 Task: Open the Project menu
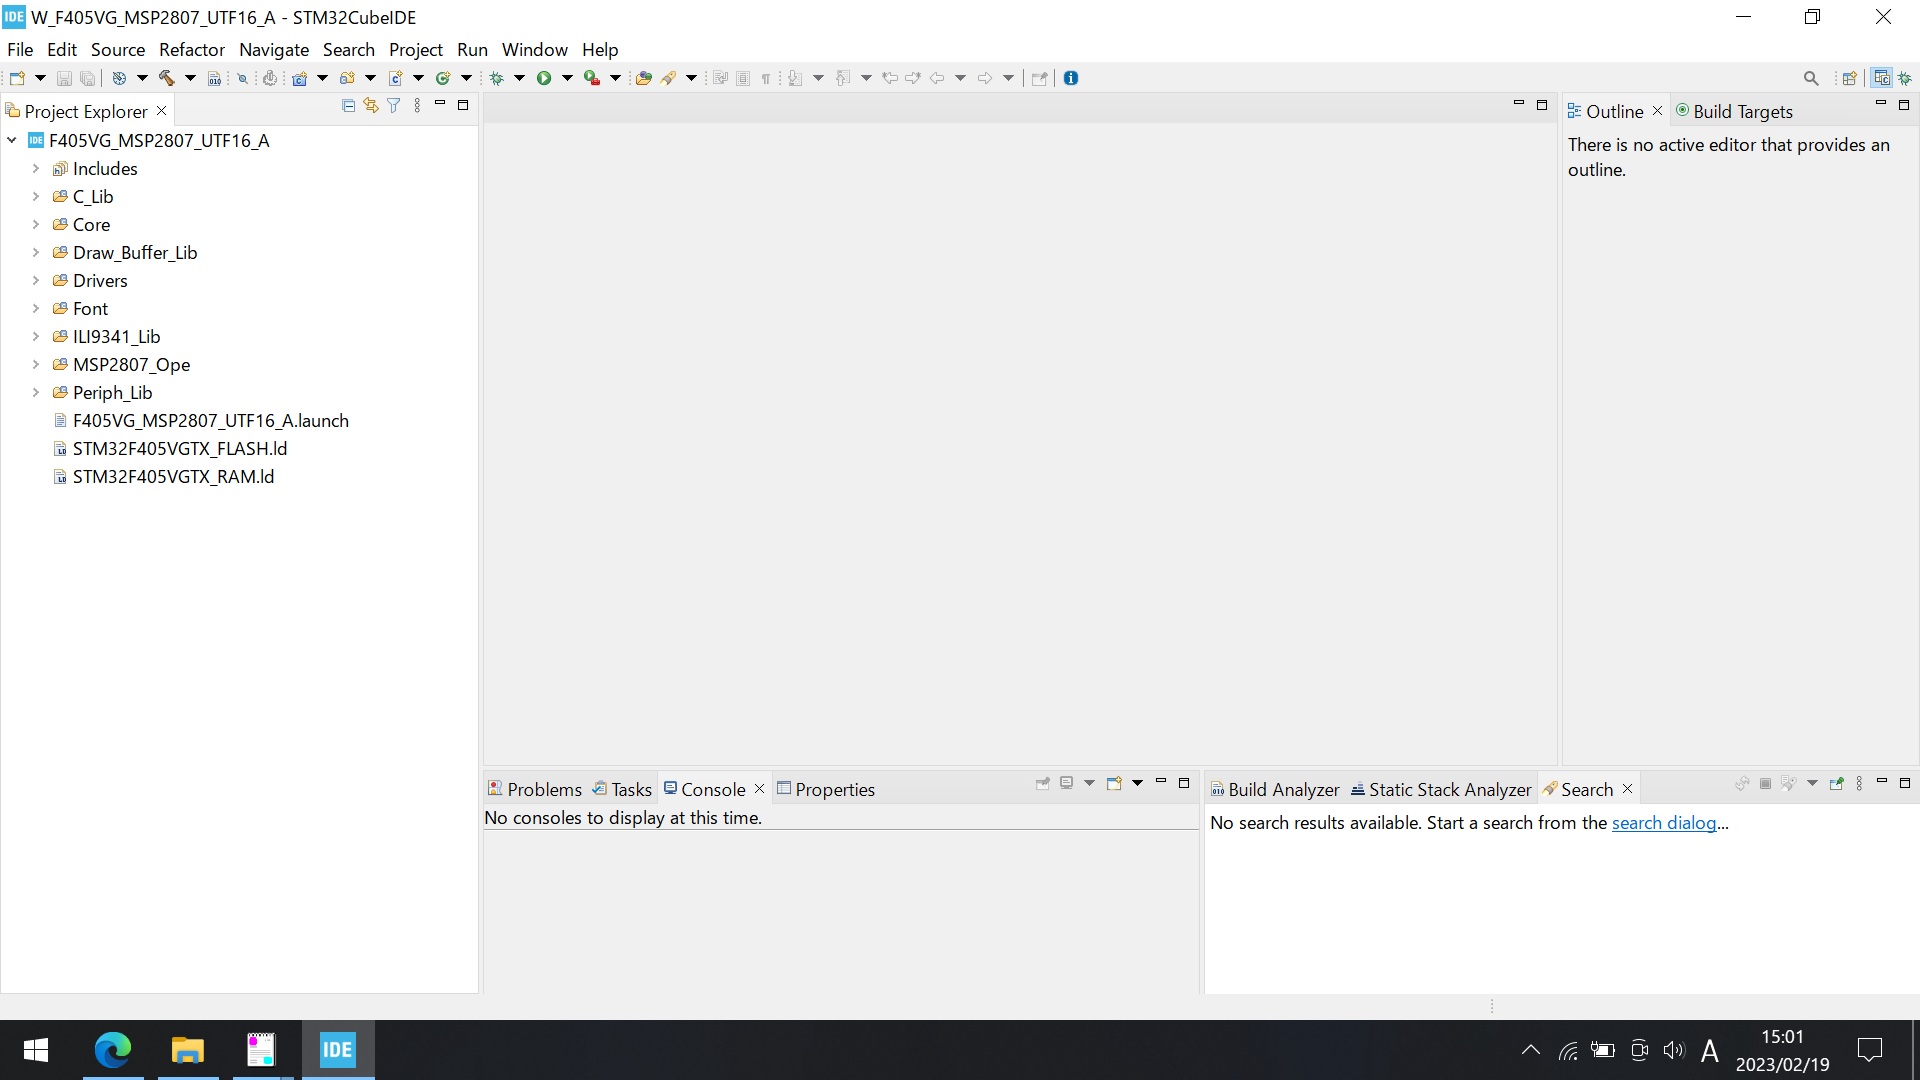tap(416, 49)
